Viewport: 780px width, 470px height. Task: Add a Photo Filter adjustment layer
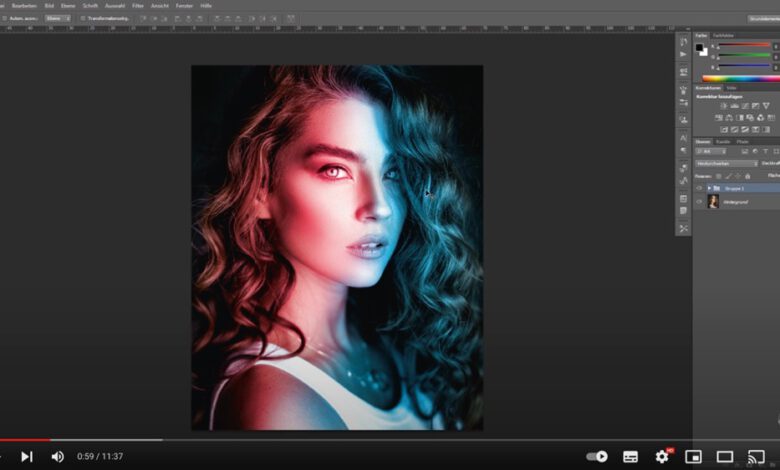[750, 118]
